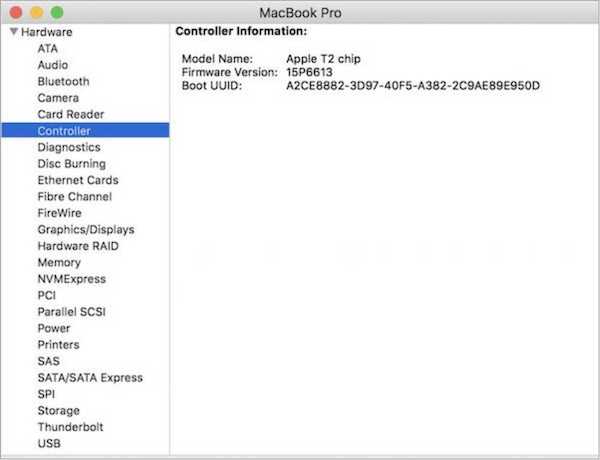Viewport: 600px width, 460px height.
Task: Click the MacBook Pro window title
Action: [300, 13]
